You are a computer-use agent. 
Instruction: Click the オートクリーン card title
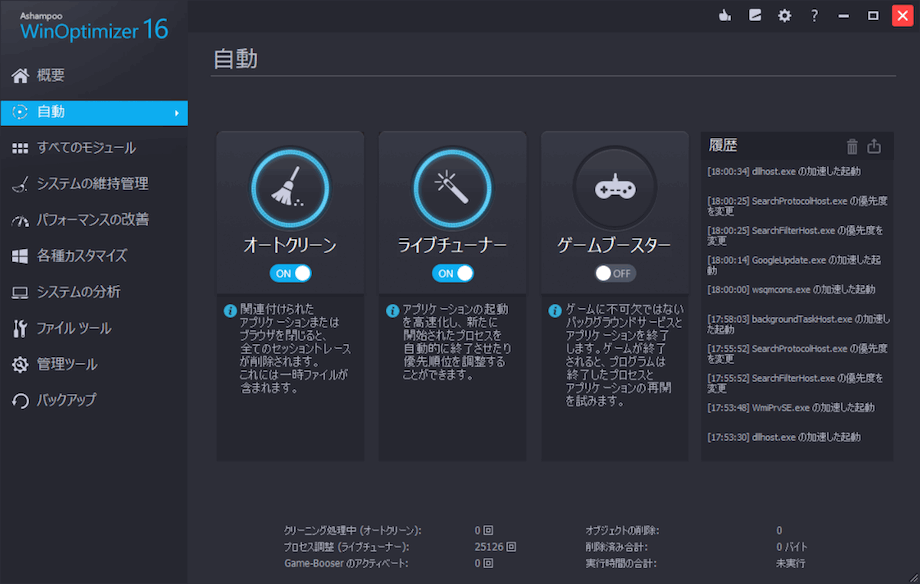tap(290, 245)
